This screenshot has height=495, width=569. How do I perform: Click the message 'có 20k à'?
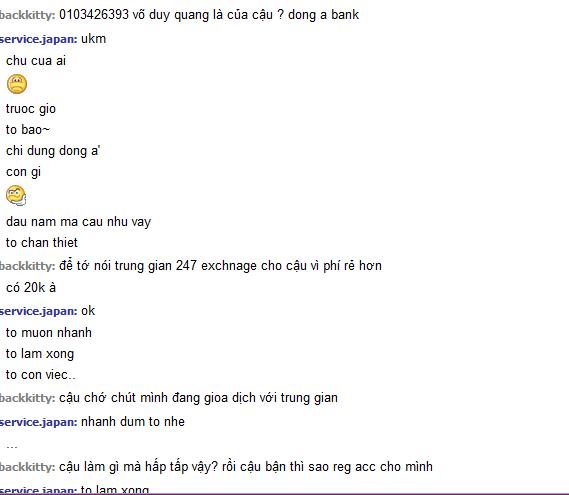(x=31, y=287)
